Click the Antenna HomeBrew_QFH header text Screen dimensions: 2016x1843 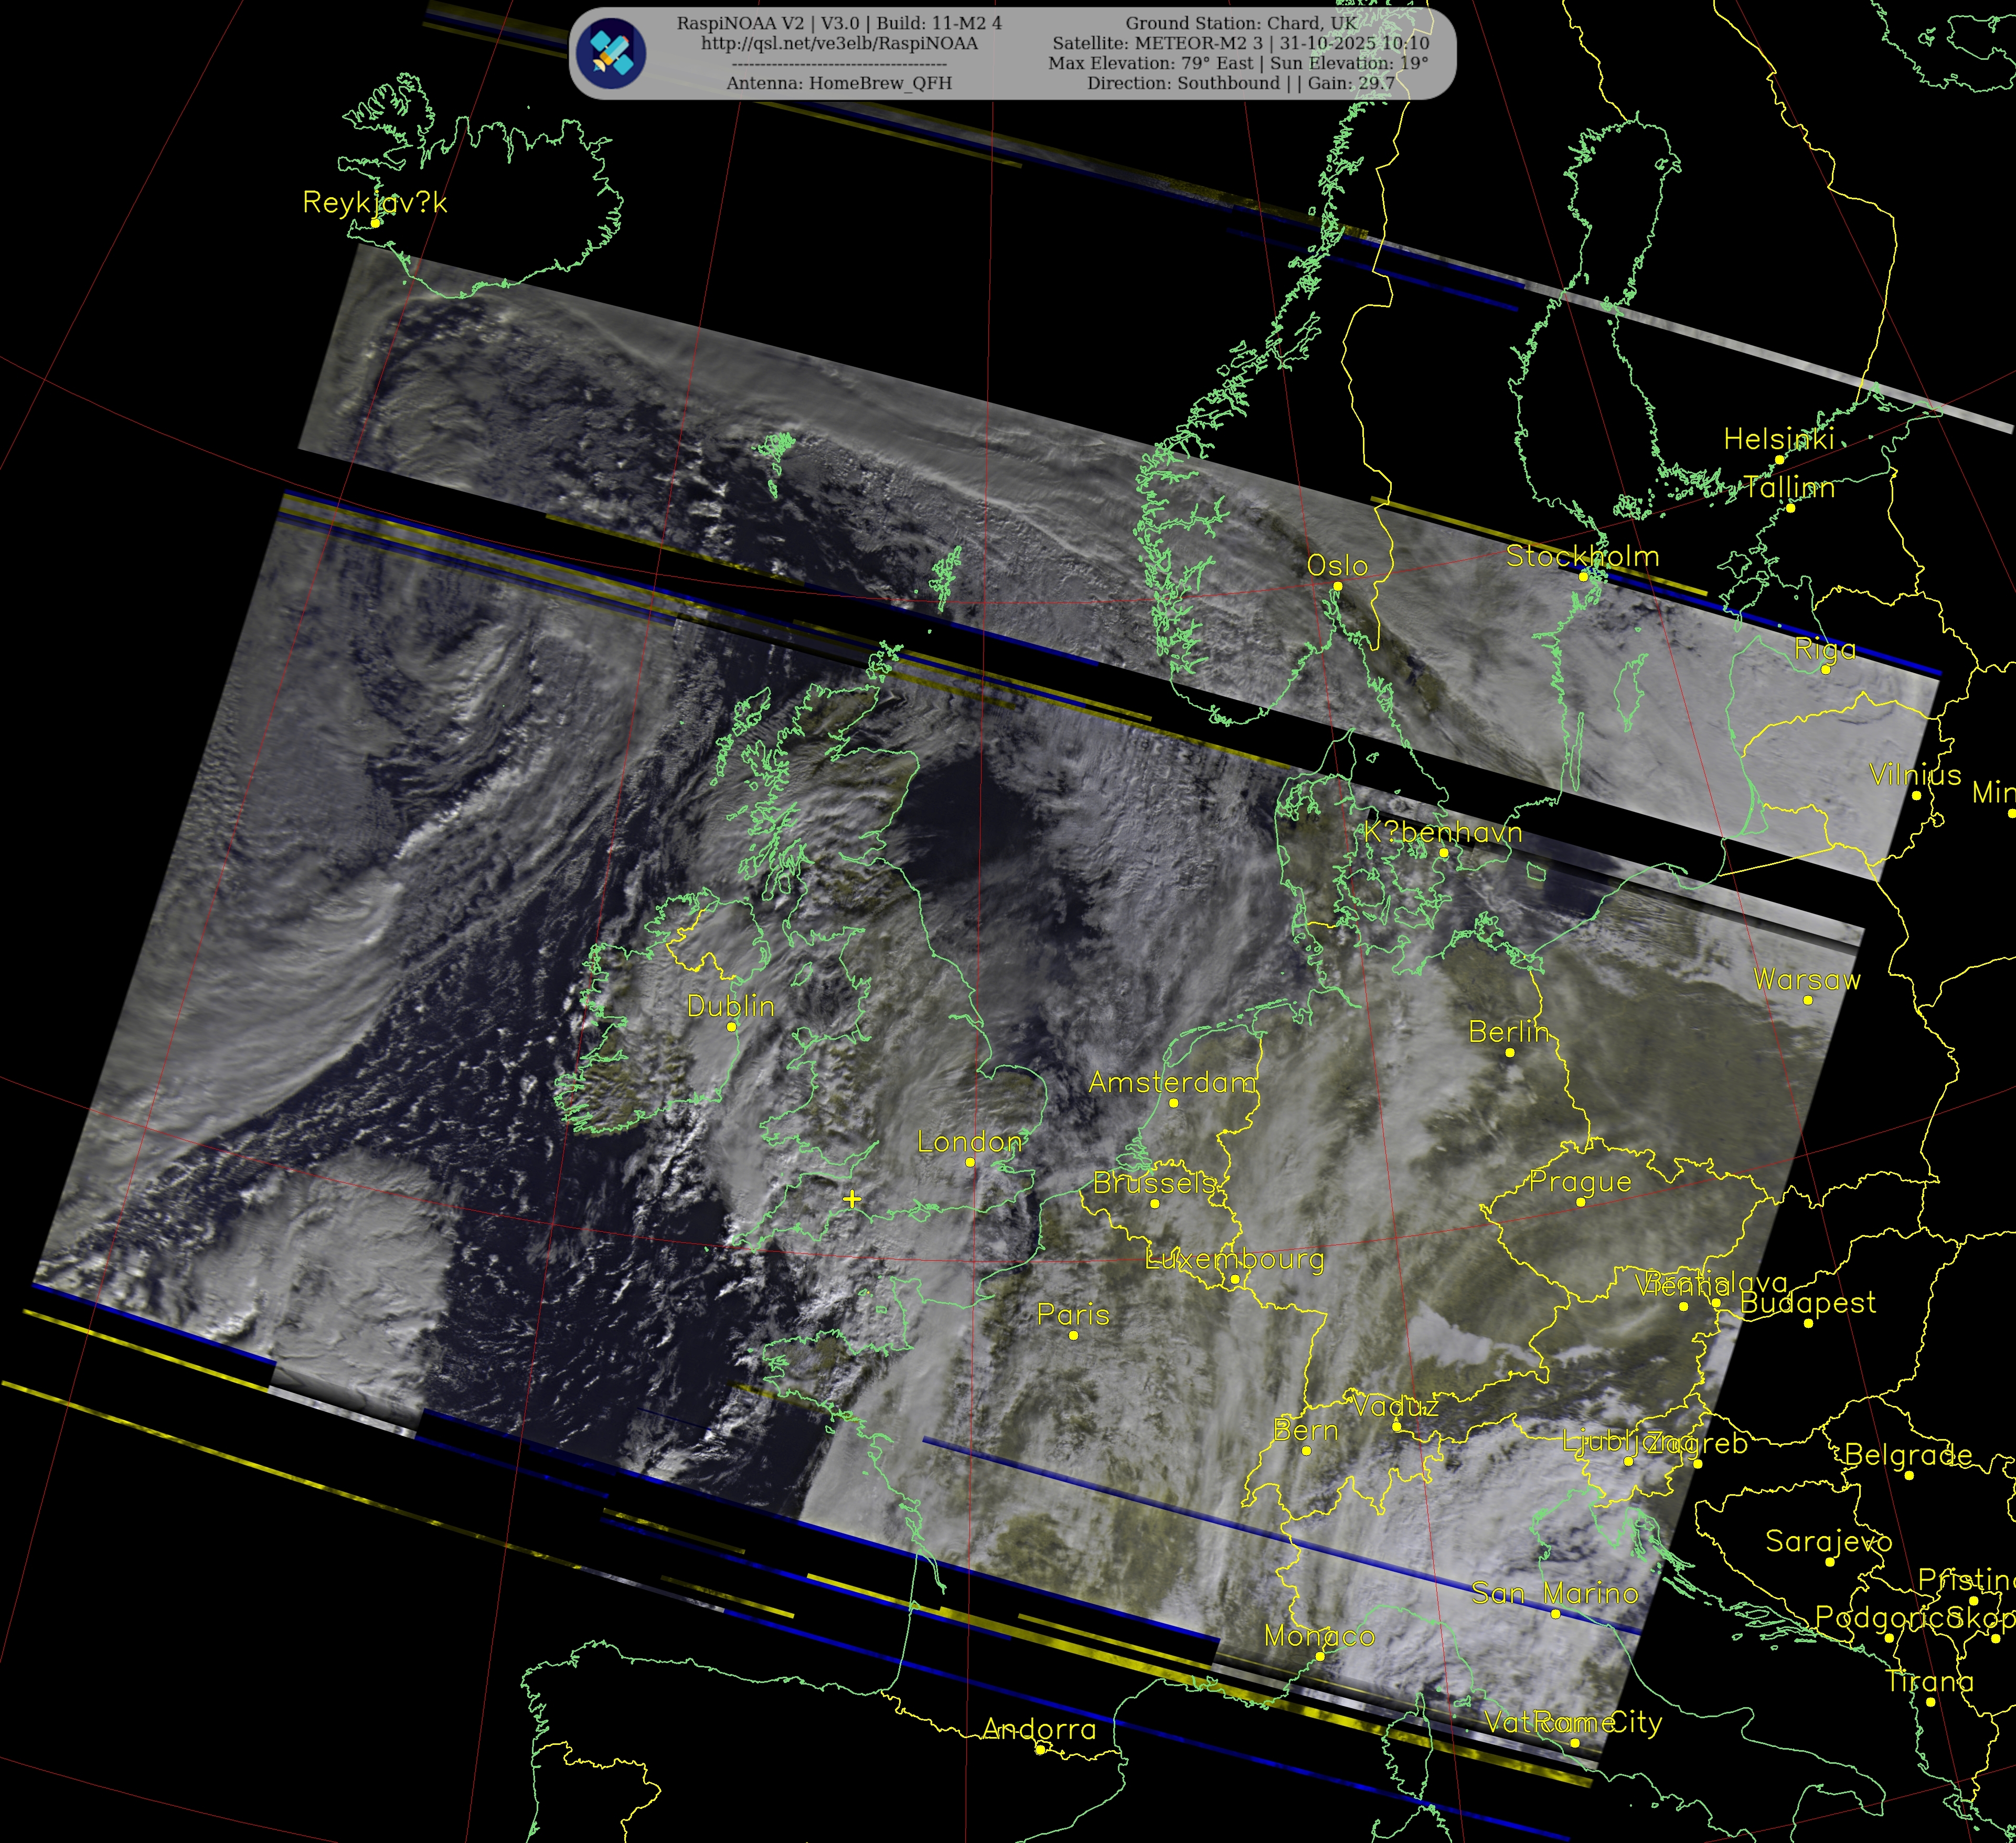[839, 83]
